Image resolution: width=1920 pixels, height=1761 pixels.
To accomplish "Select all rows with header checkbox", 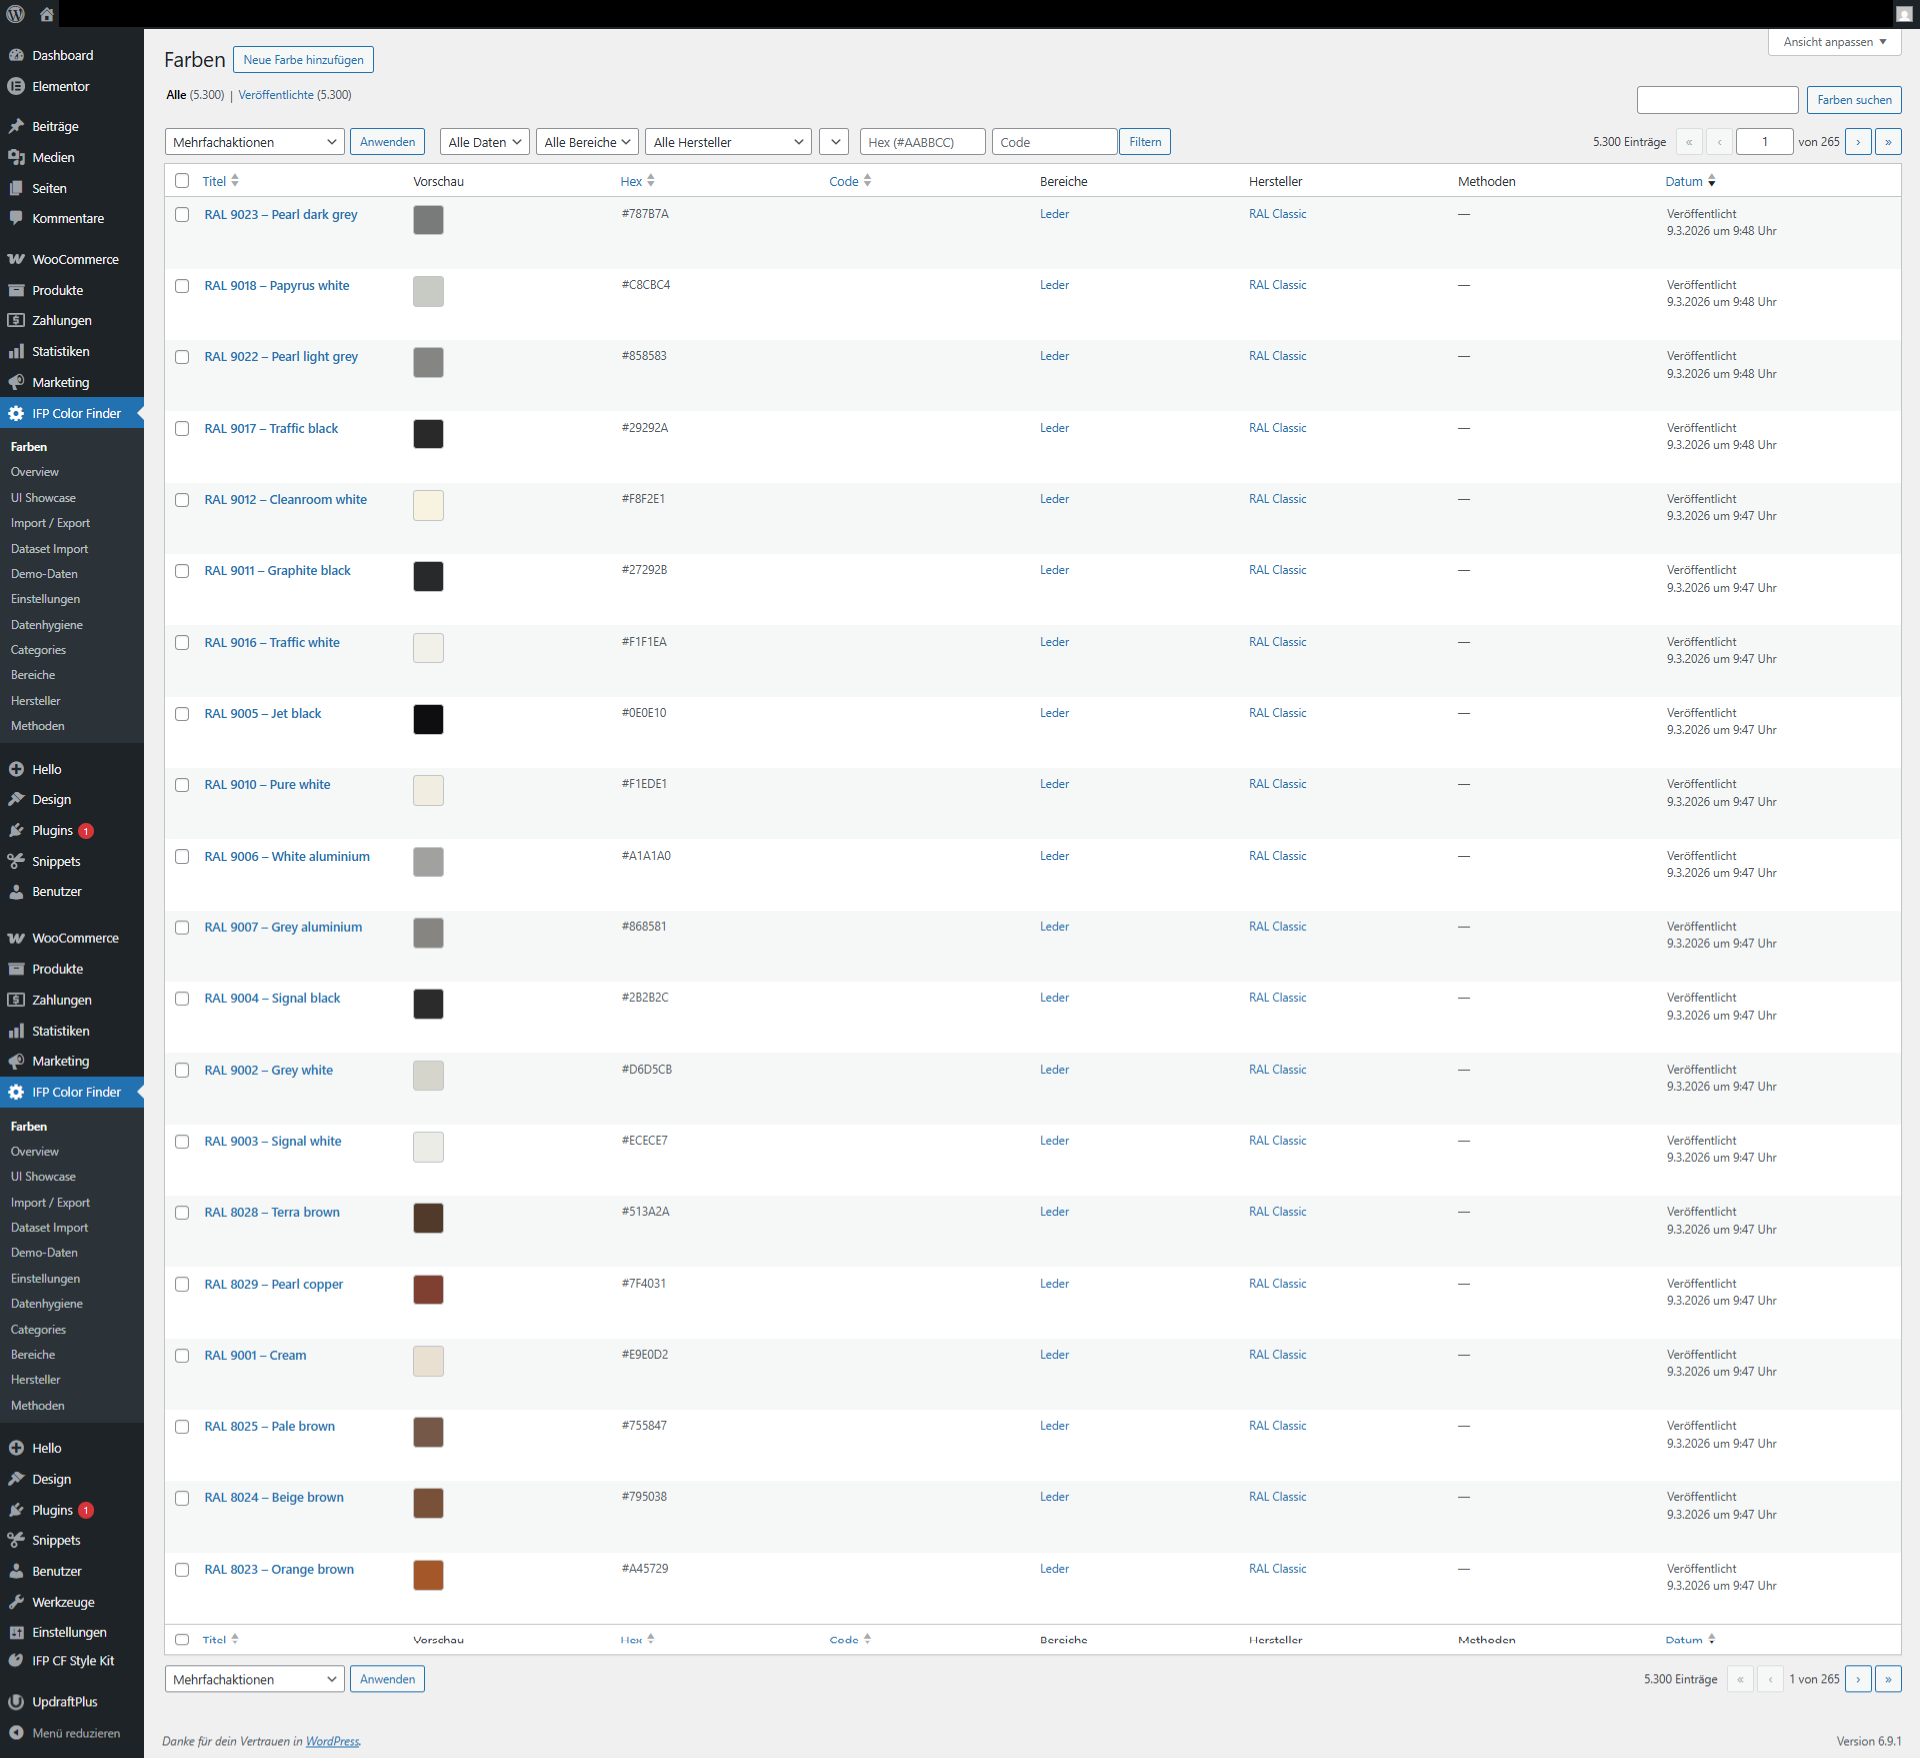I will 182,181.
